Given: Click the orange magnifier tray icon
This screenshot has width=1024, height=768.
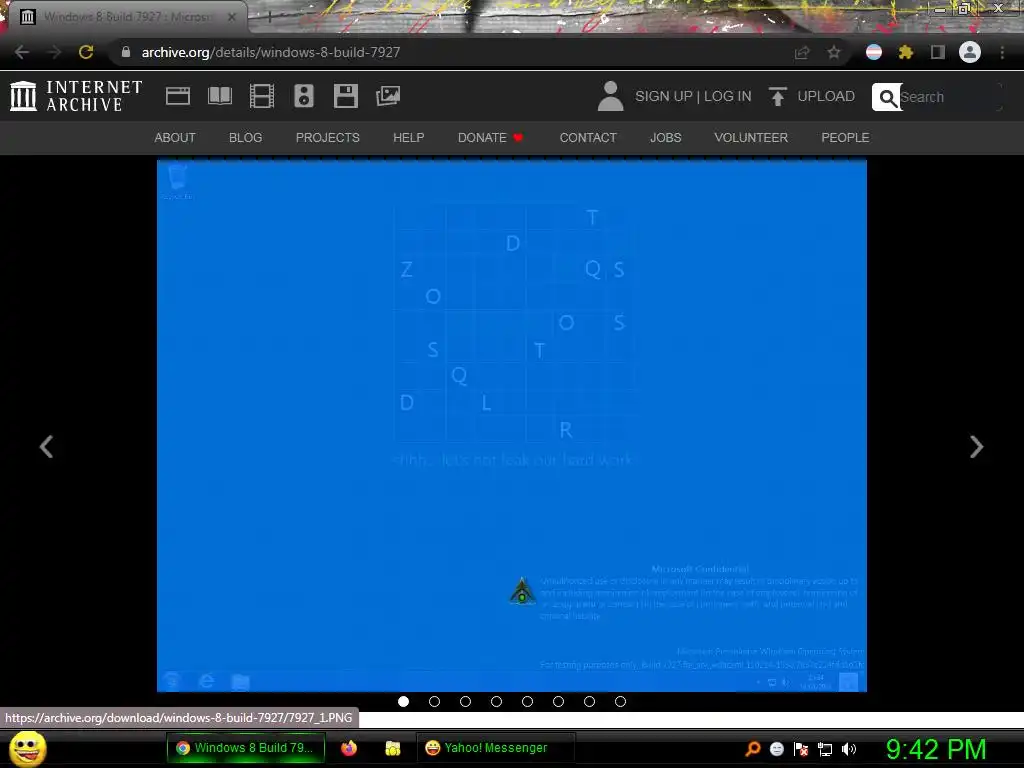Looking at the screenshot, I should pyautogui.click(x=753, y=749).
